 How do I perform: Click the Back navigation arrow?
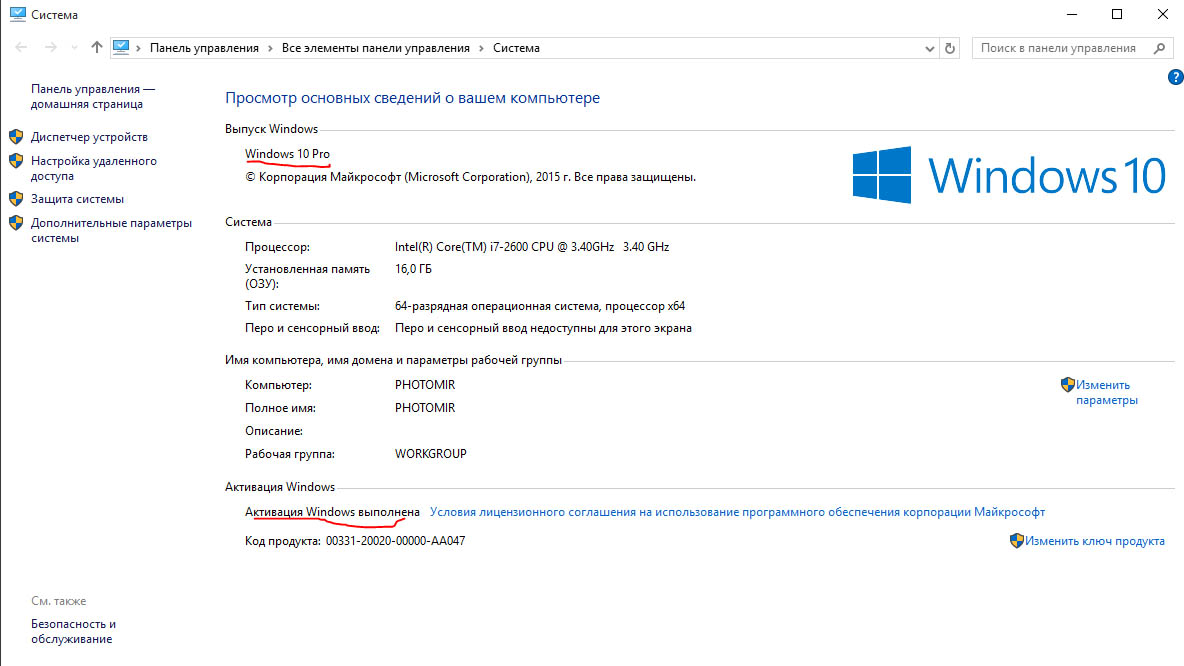21,48
